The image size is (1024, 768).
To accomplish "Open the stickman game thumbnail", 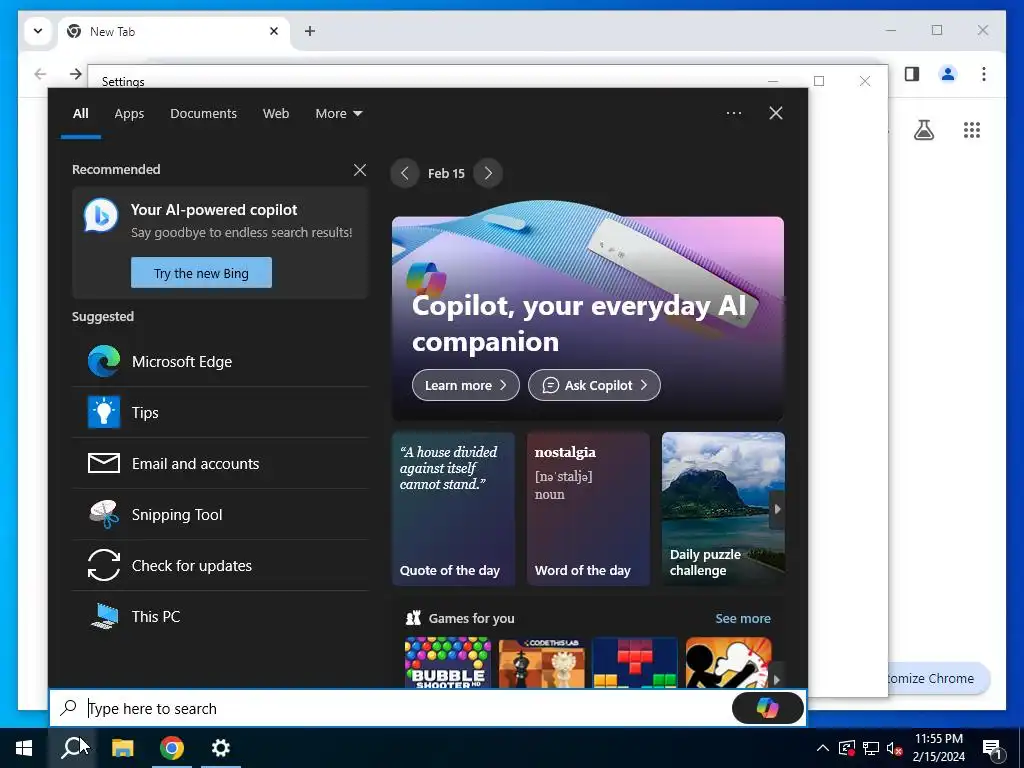I will point(729,662).
